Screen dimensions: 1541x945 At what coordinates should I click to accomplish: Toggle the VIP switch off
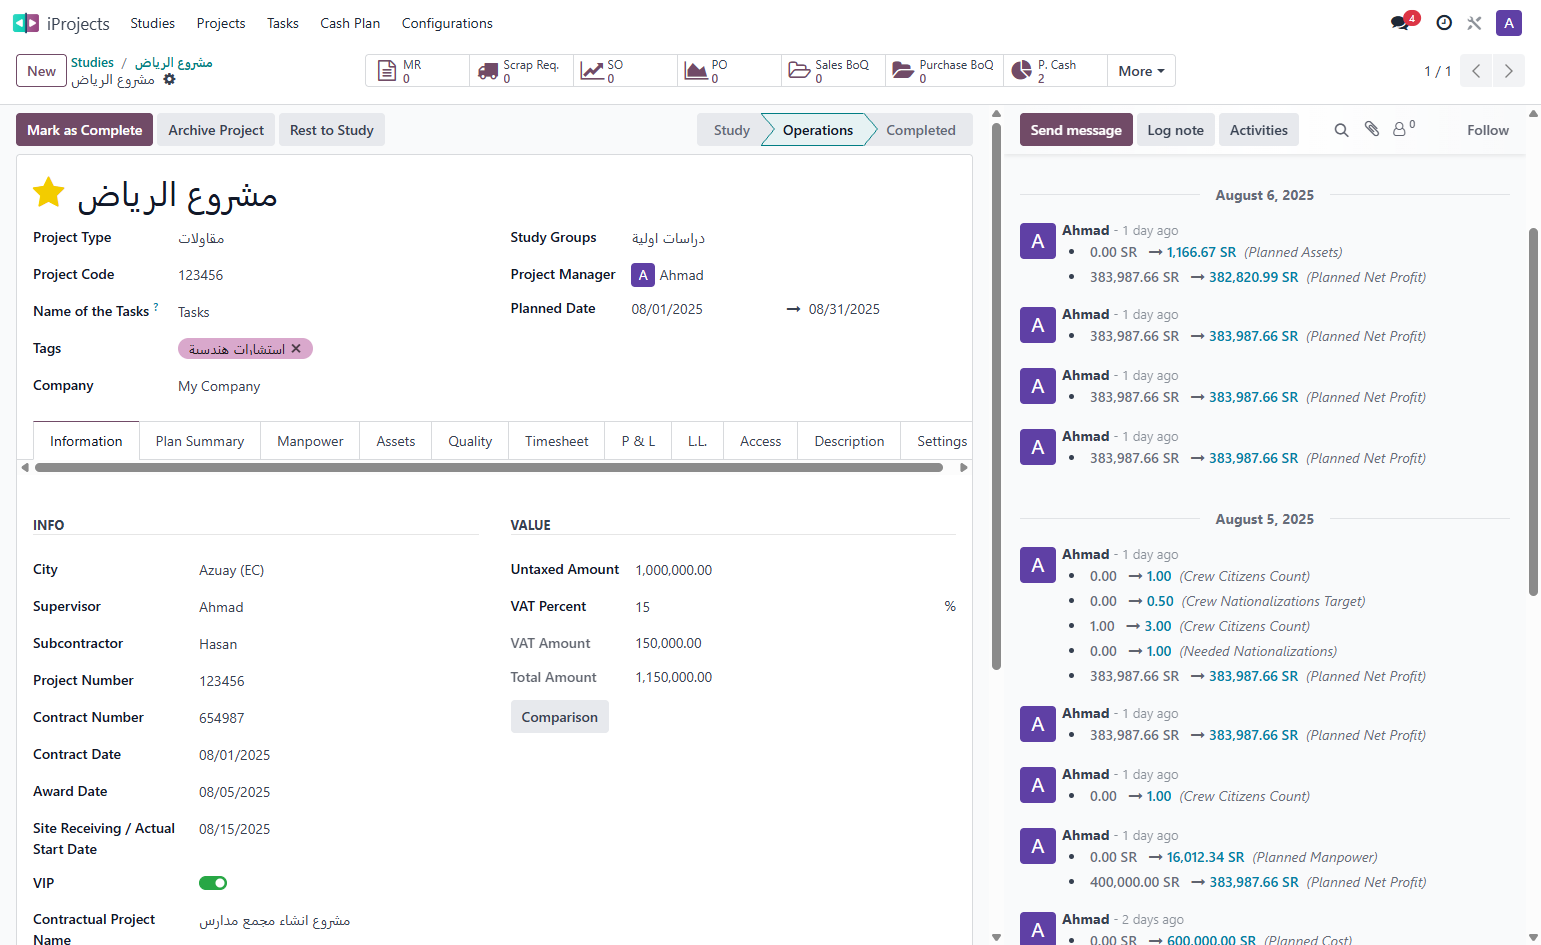point(213,883)
